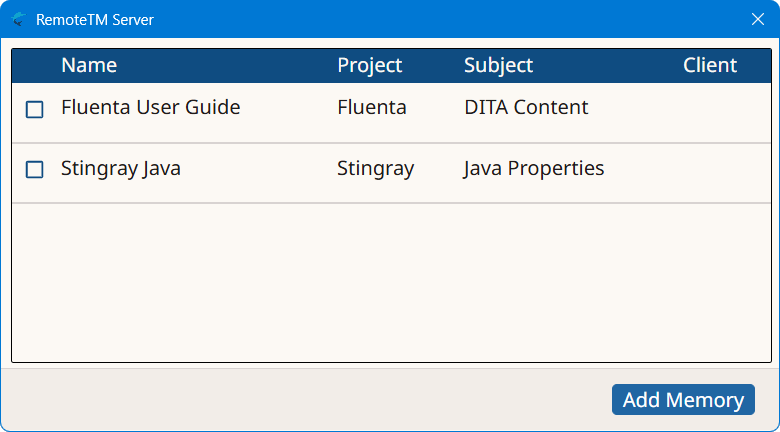Viewport: 780px width, 432px height.
Task: Click the Fluenta project cell
Action: [x=372, y=107]
